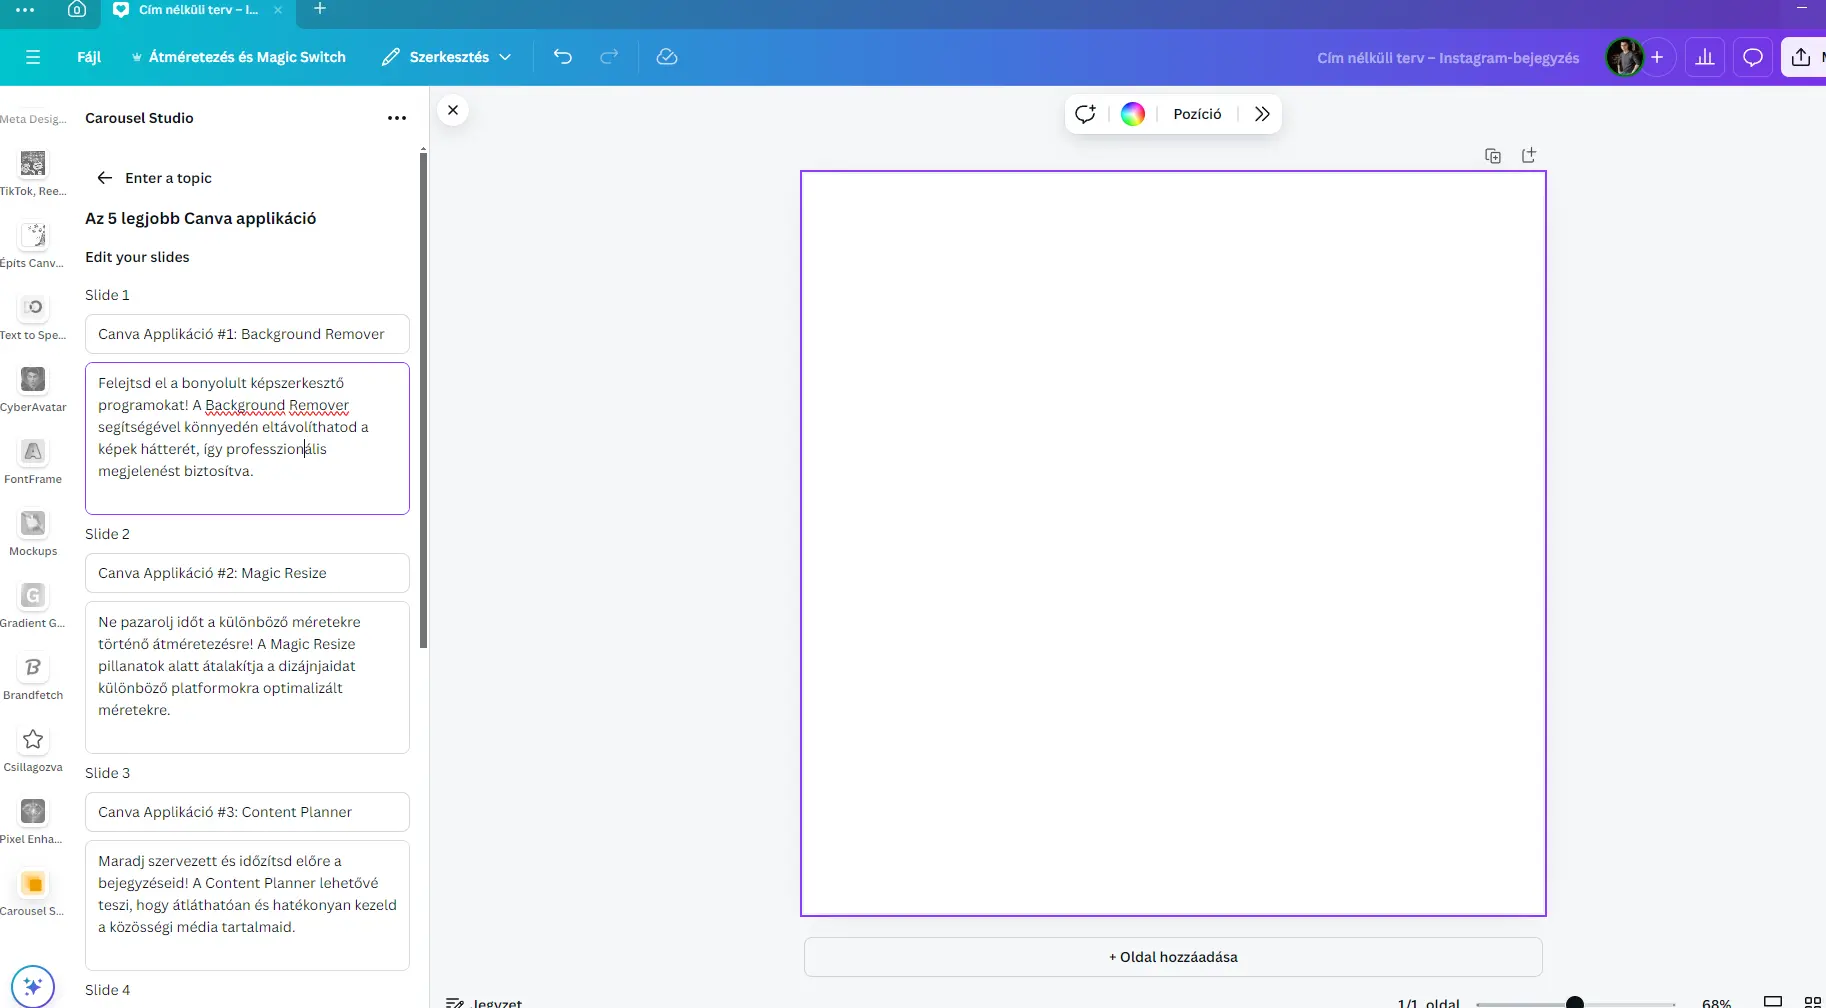Open the TikTok, Reels app
This screenshot has width=1826, height=1008.
(x=33, y=172)
